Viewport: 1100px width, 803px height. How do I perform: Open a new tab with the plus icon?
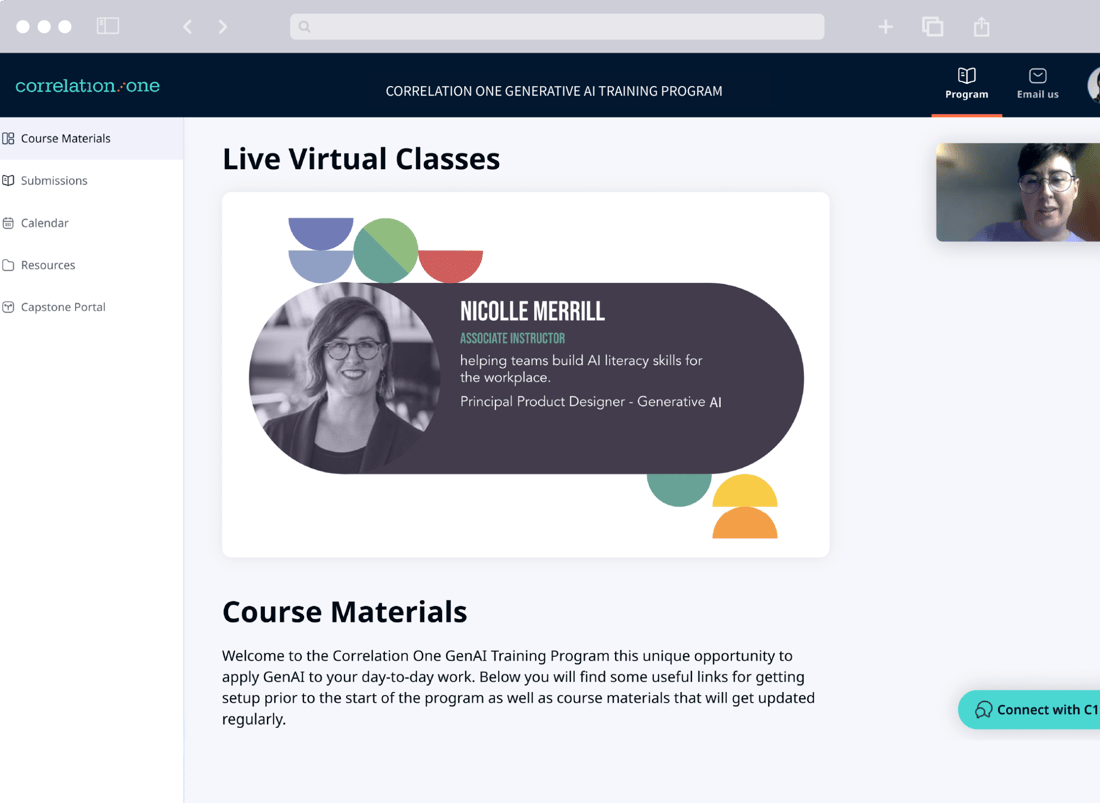point(885,27)
